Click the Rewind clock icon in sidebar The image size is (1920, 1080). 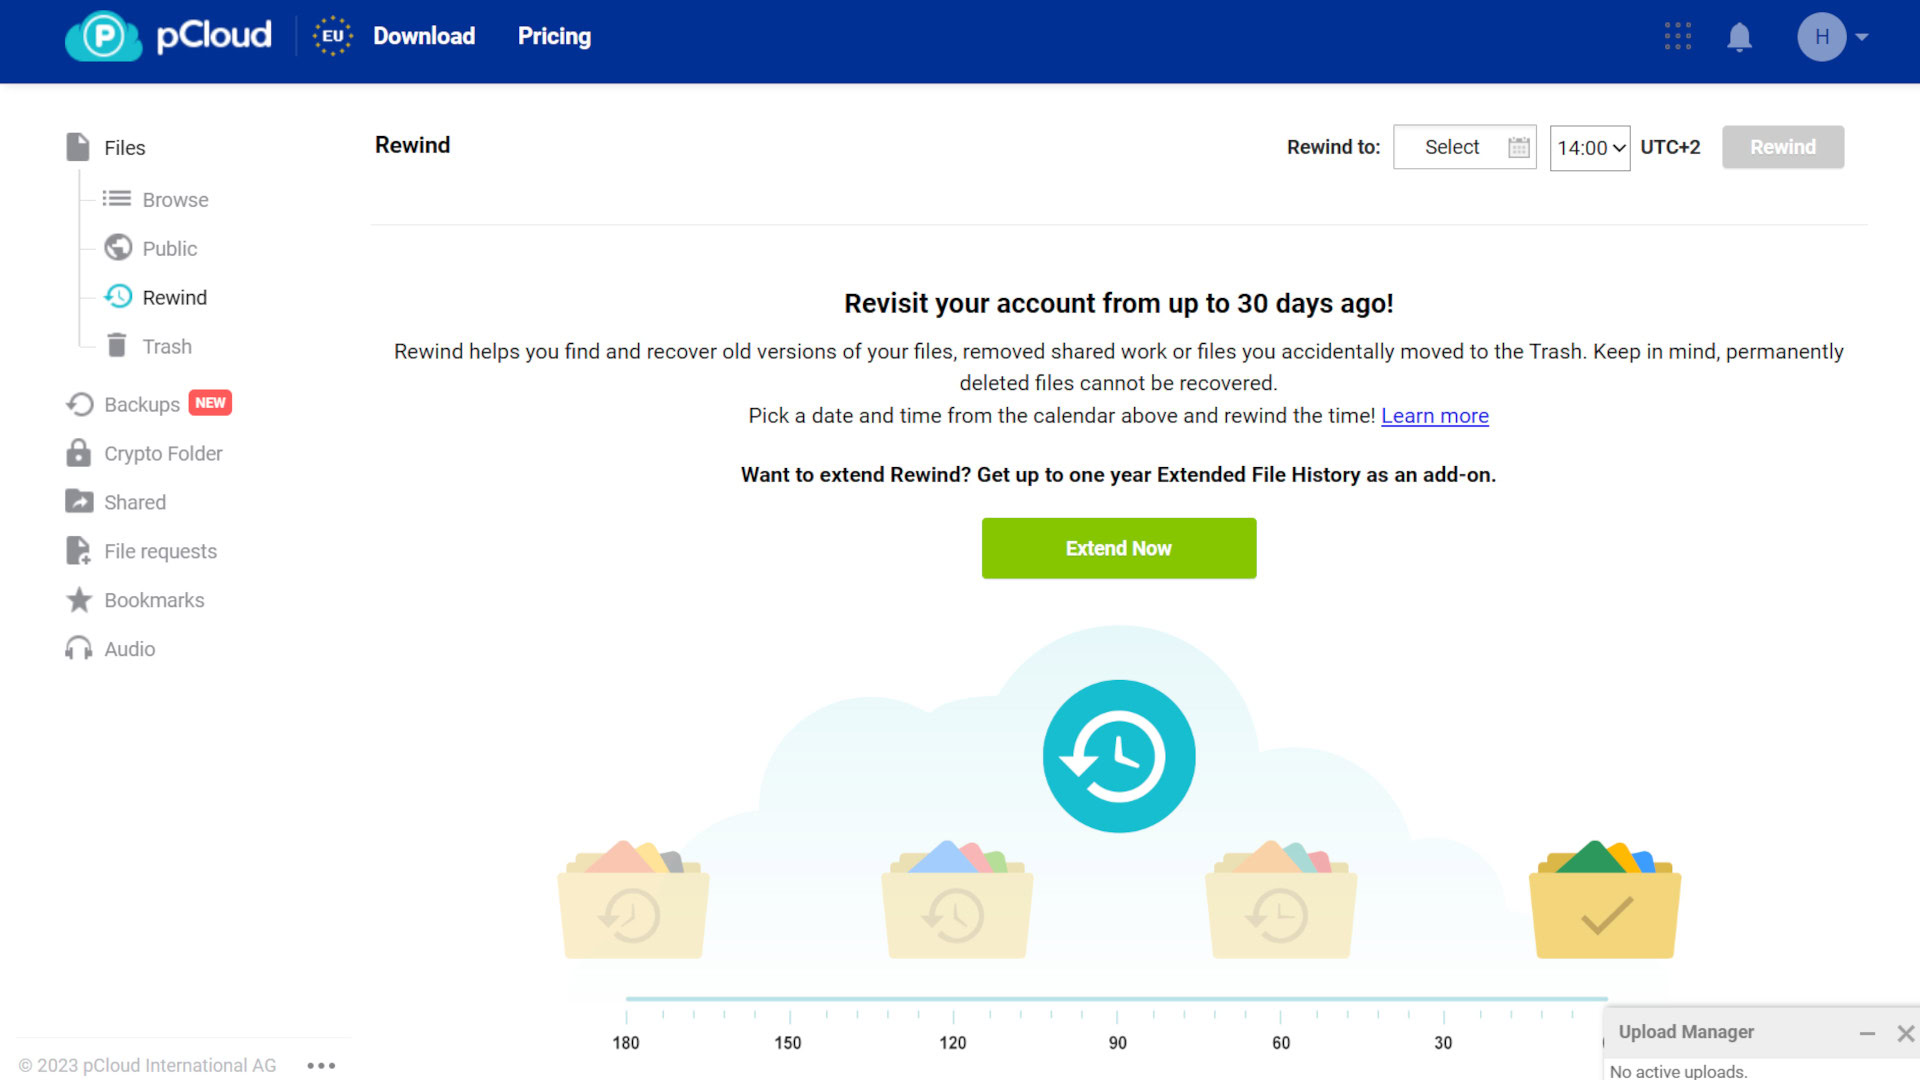118,297
